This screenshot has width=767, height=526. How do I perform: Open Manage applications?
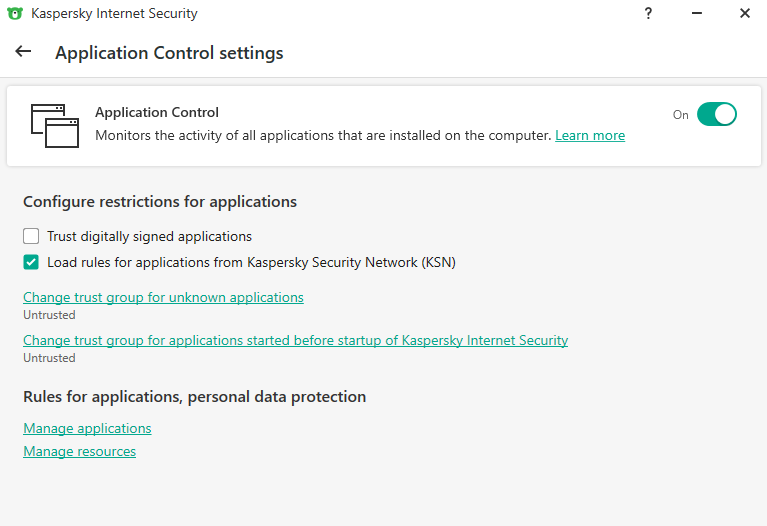click(87, 428)
